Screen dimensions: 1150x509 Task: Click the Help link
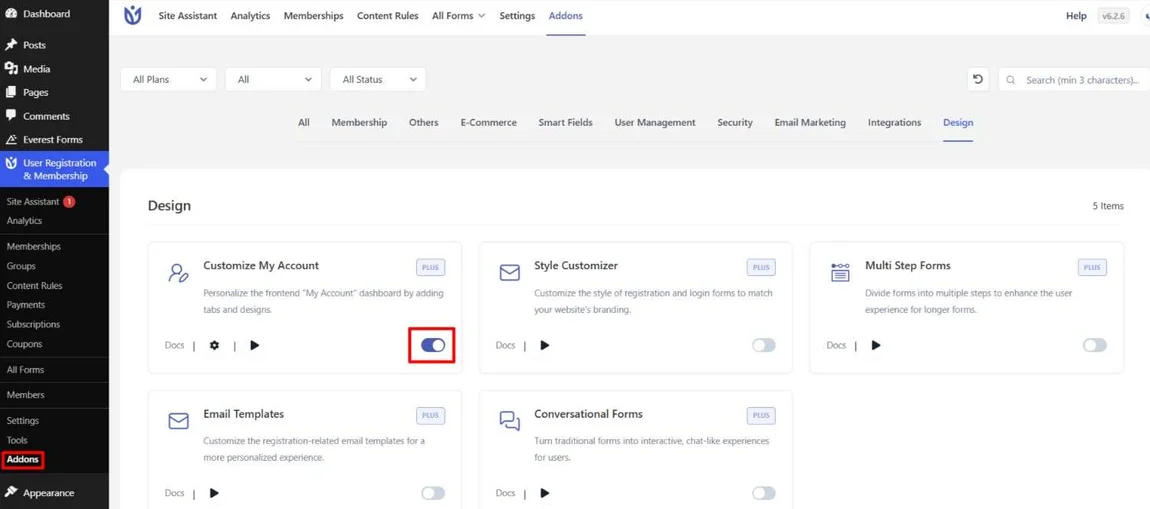point(1076,15)
